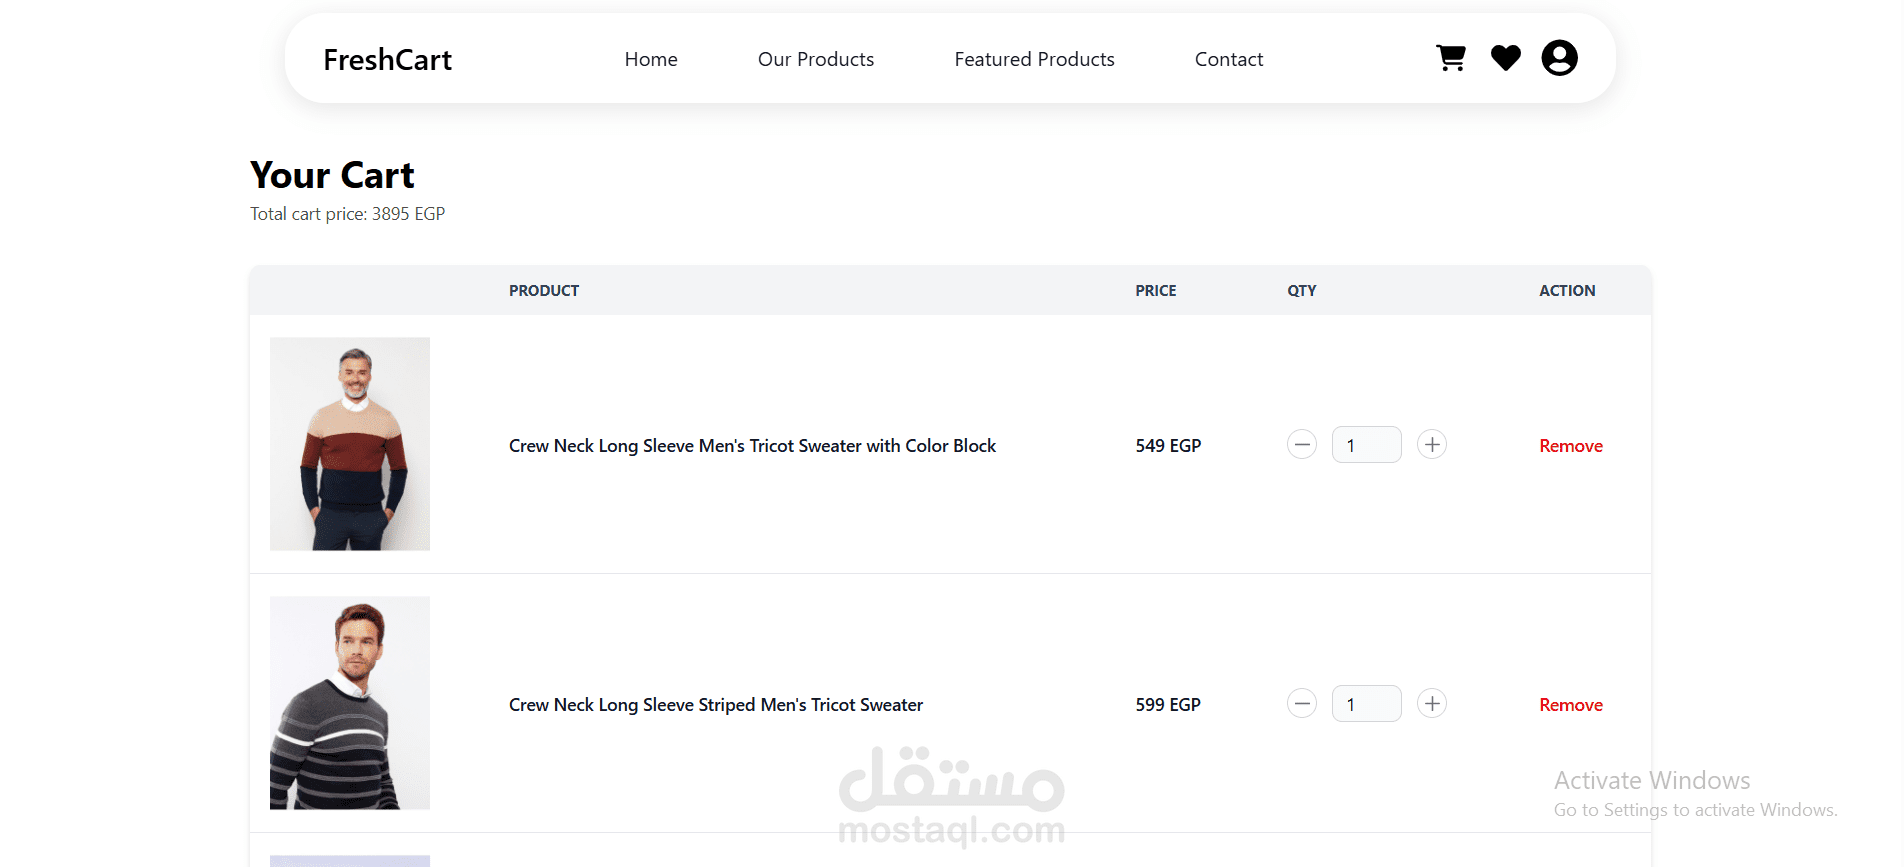Remove the Striped Tricot sweater from cart

pos(1571,705)
